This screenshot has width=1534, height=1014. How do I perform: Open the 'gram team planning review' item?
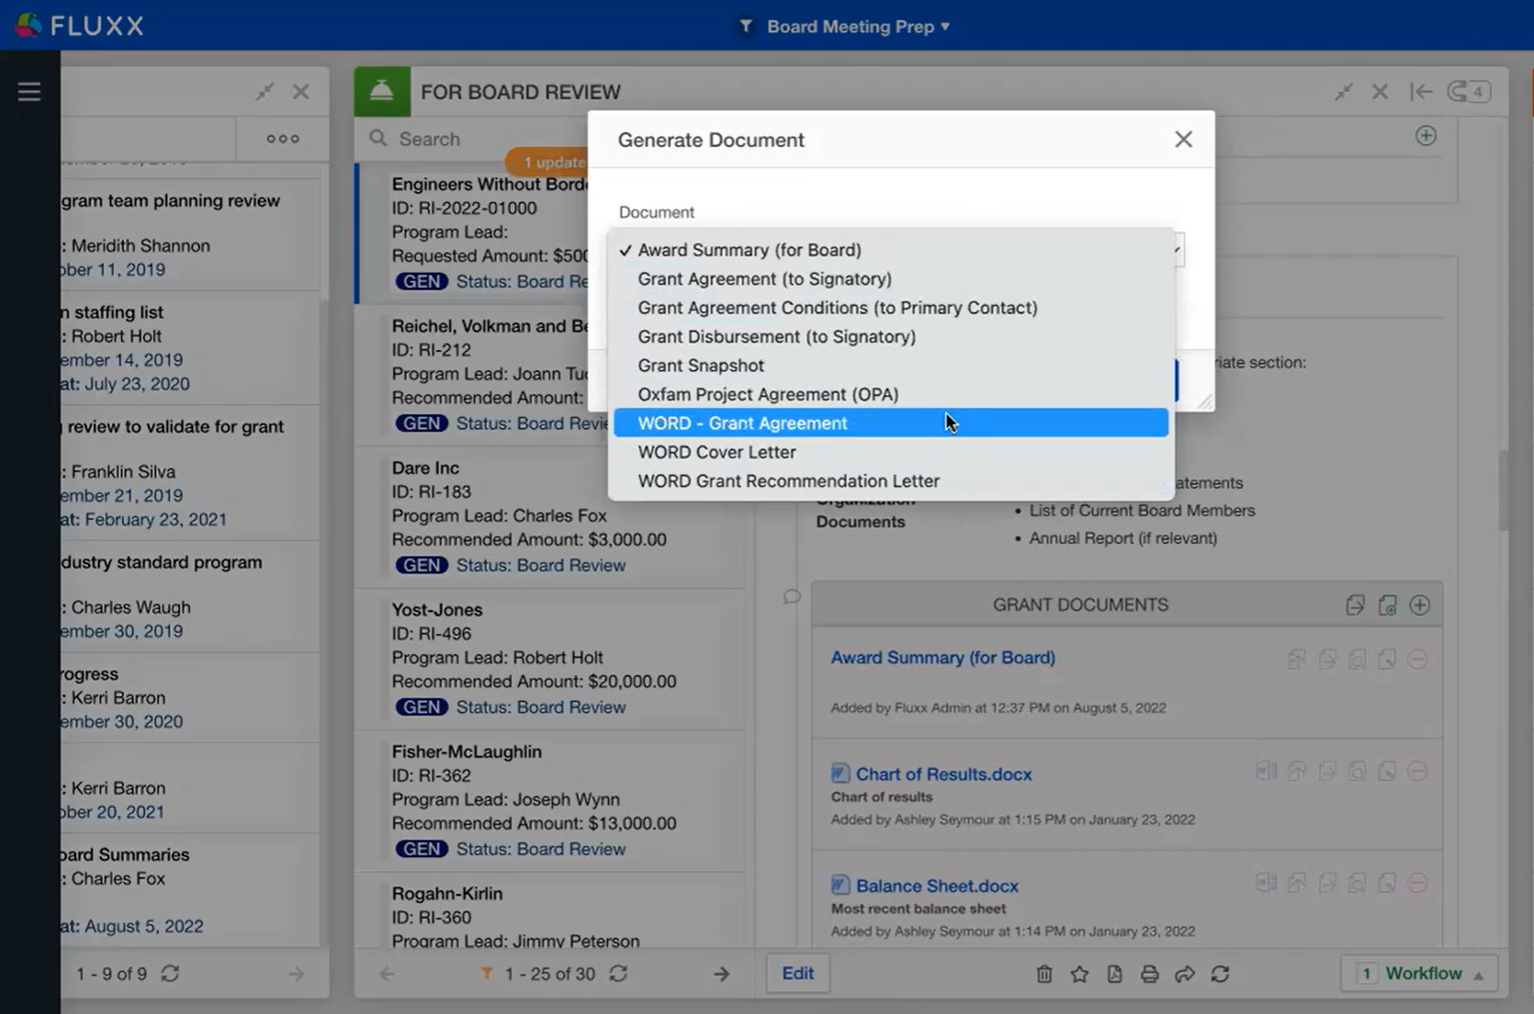click(x=190, y=234)
